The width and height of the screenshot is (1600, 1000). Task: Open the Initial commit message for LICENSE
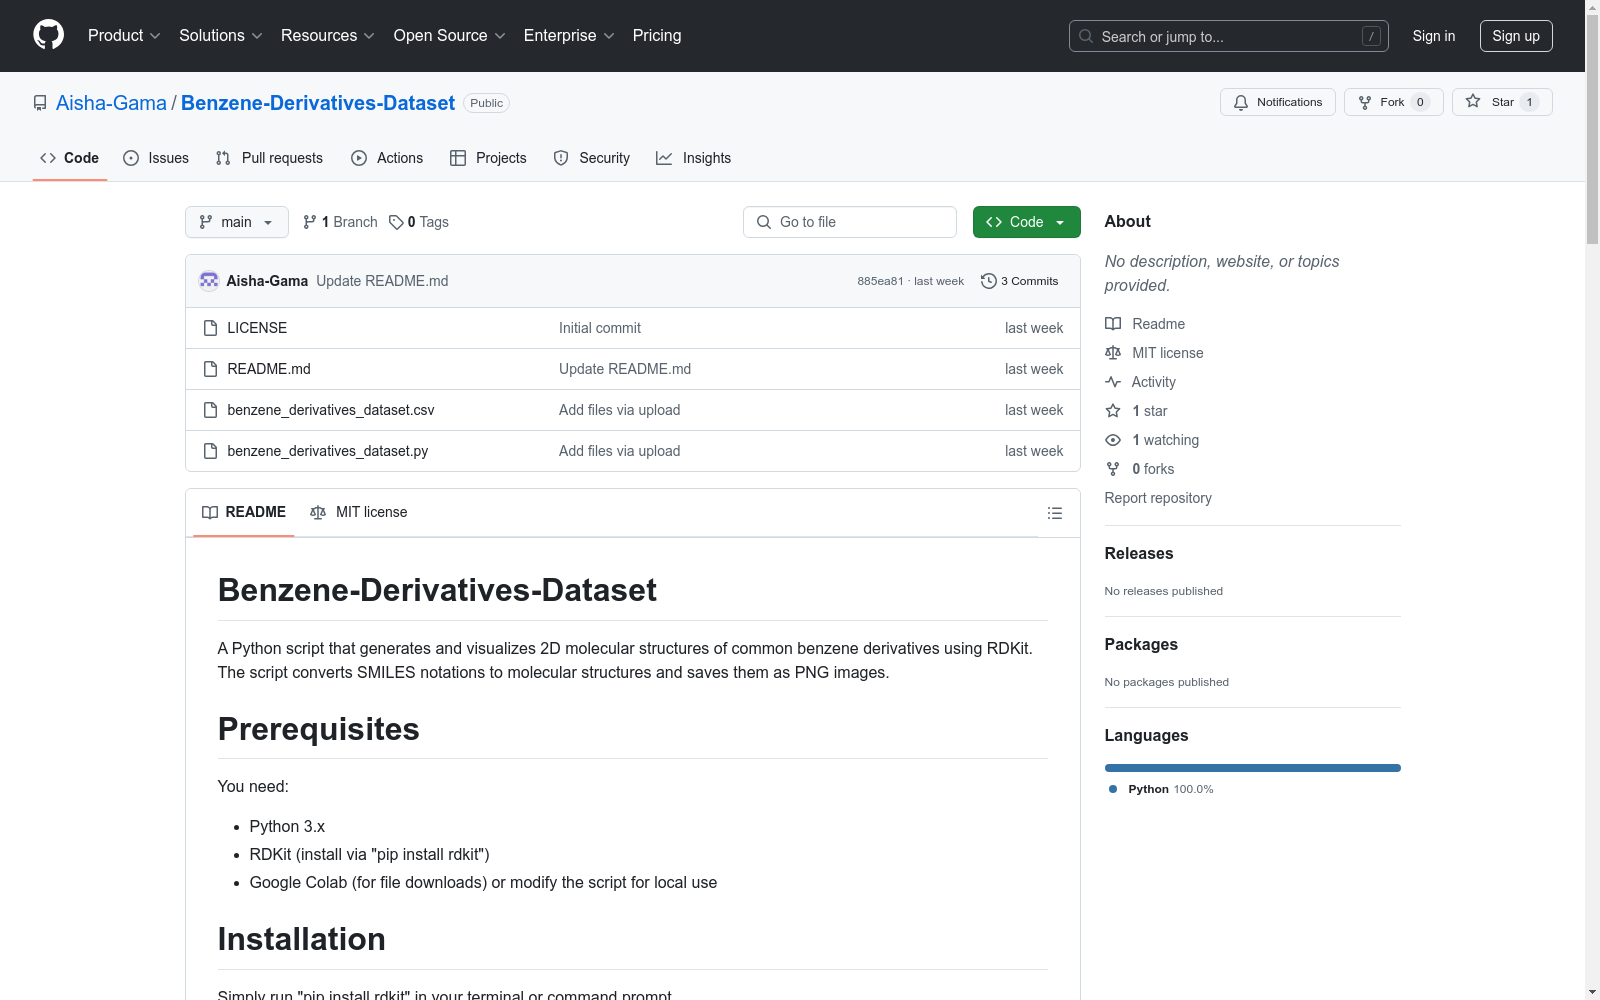600,328
